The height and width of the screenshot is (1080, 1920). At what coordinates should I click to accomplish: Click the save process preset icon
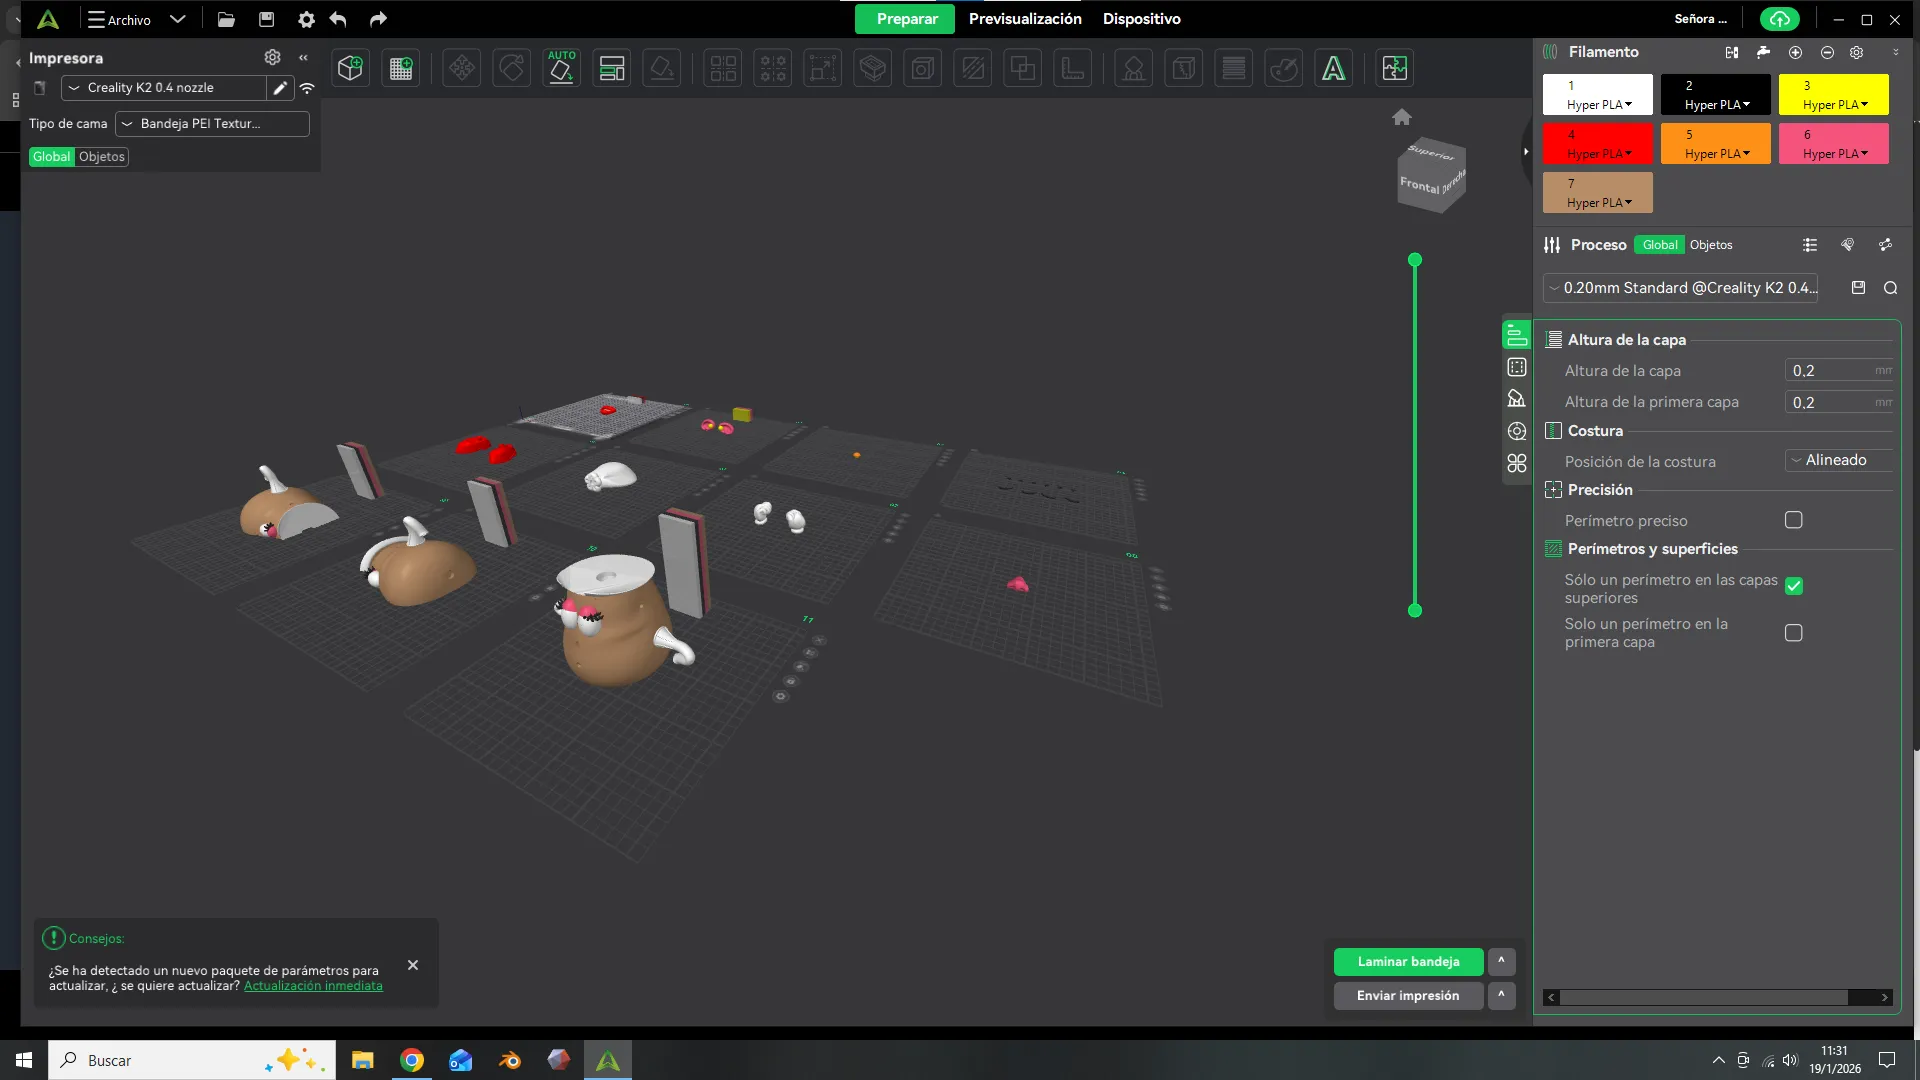pos(1858,288)
